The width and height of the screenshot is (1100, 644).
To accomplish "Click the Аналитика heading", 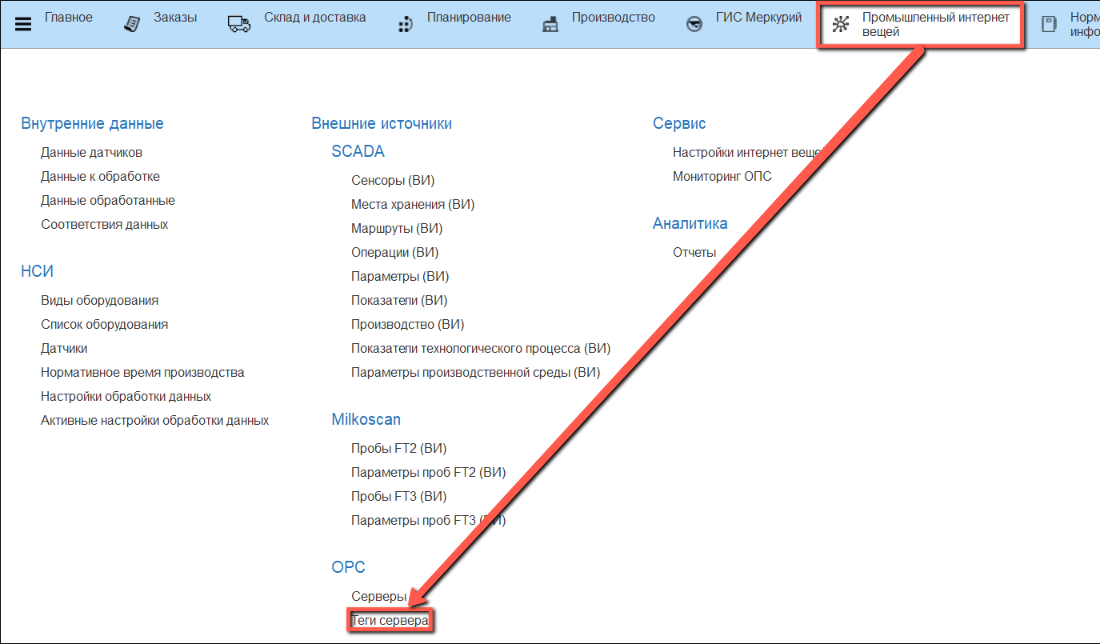I will [x=690, y=224].
